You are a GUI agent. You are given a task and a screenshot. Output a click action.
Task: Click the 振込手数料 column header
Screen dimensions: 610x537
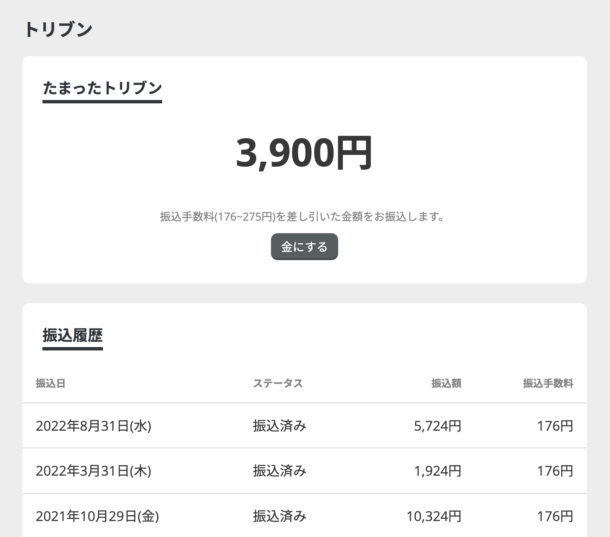pos(548,383)
